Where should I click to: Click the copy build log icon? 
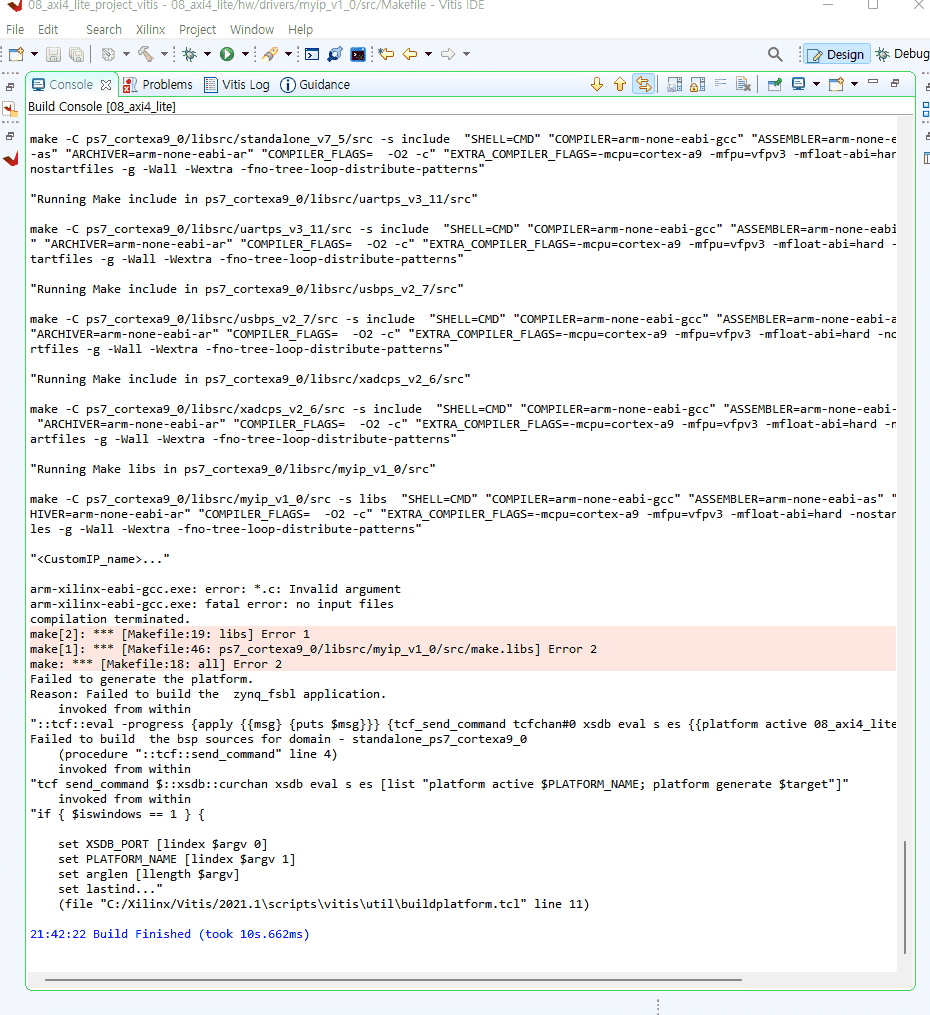click(674, 84)
